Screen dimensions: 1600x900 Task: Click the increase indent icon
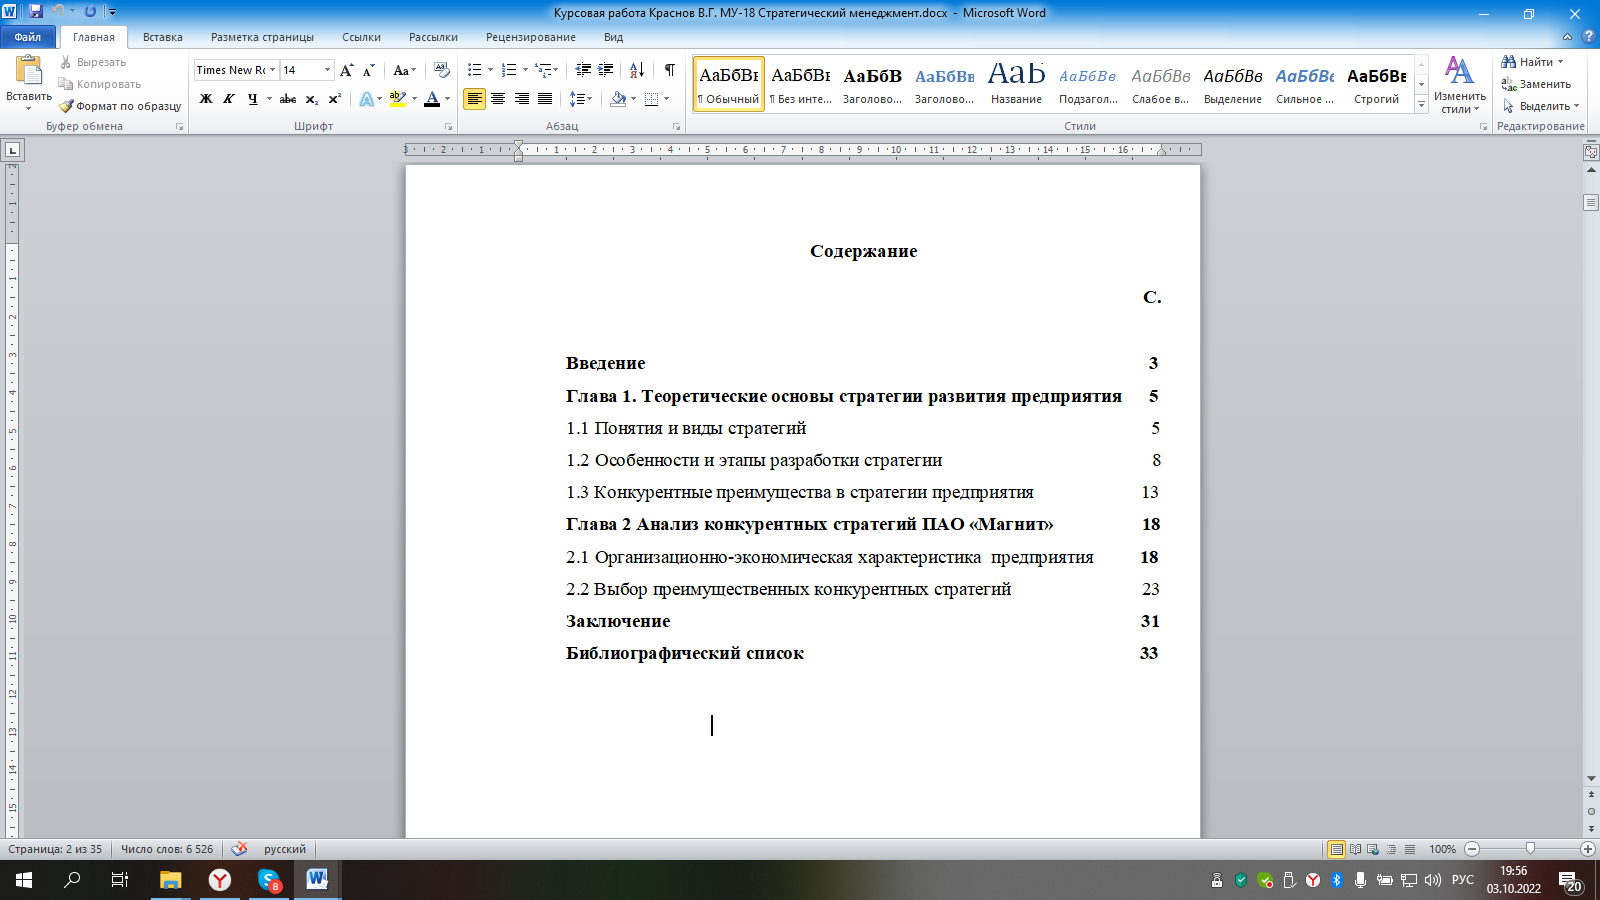click(606, 70)
